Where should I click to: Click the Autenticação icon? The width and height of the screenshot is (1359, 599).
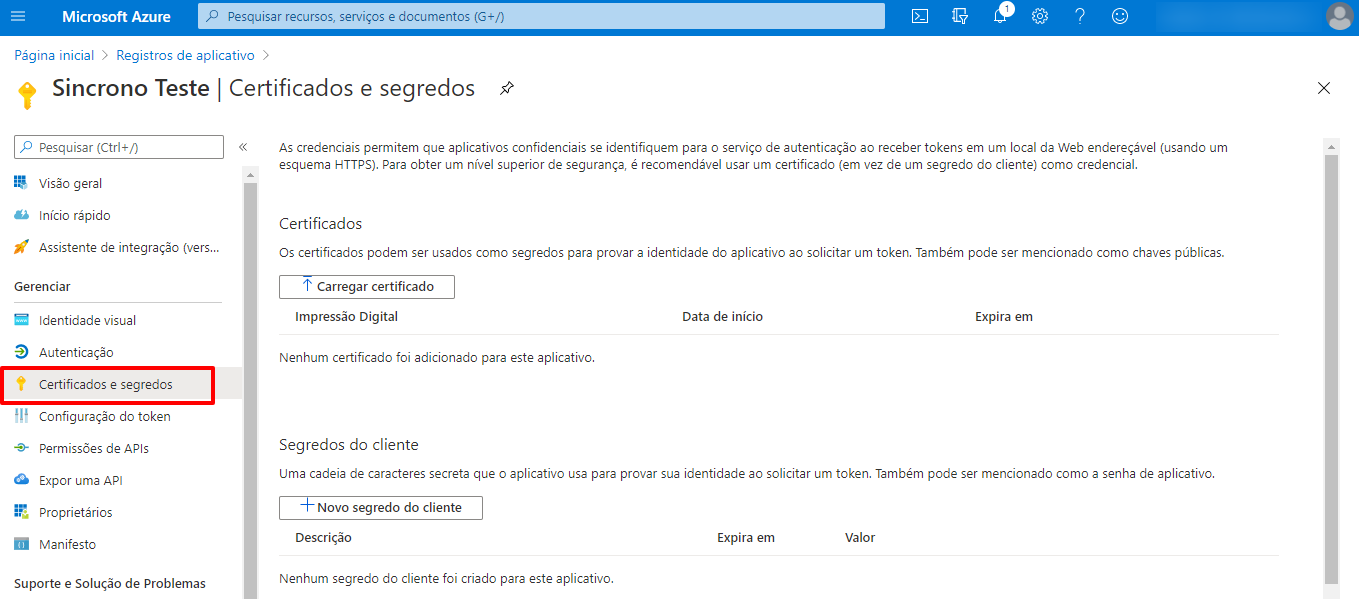(20, 352)
